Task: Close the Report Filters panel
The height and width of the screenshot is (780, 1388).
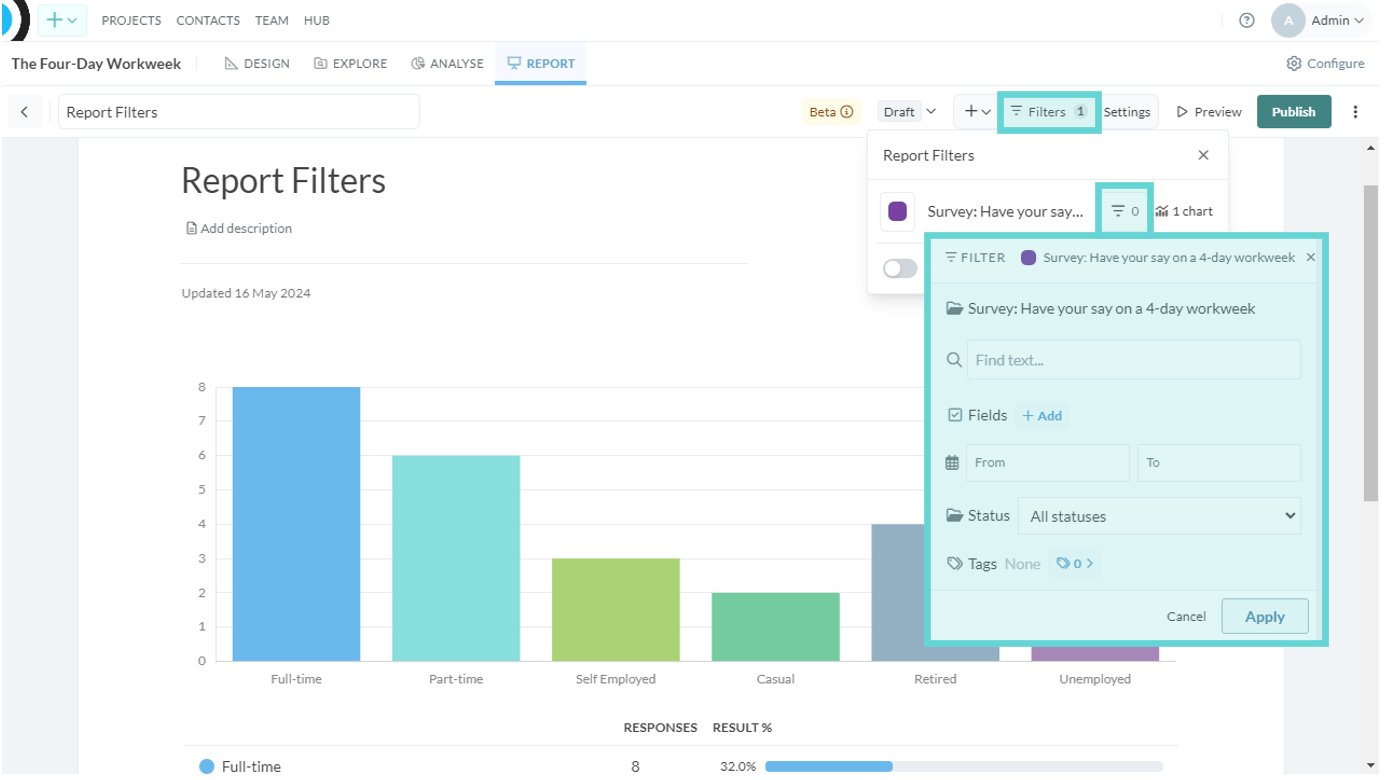Action: point(1203,155)
